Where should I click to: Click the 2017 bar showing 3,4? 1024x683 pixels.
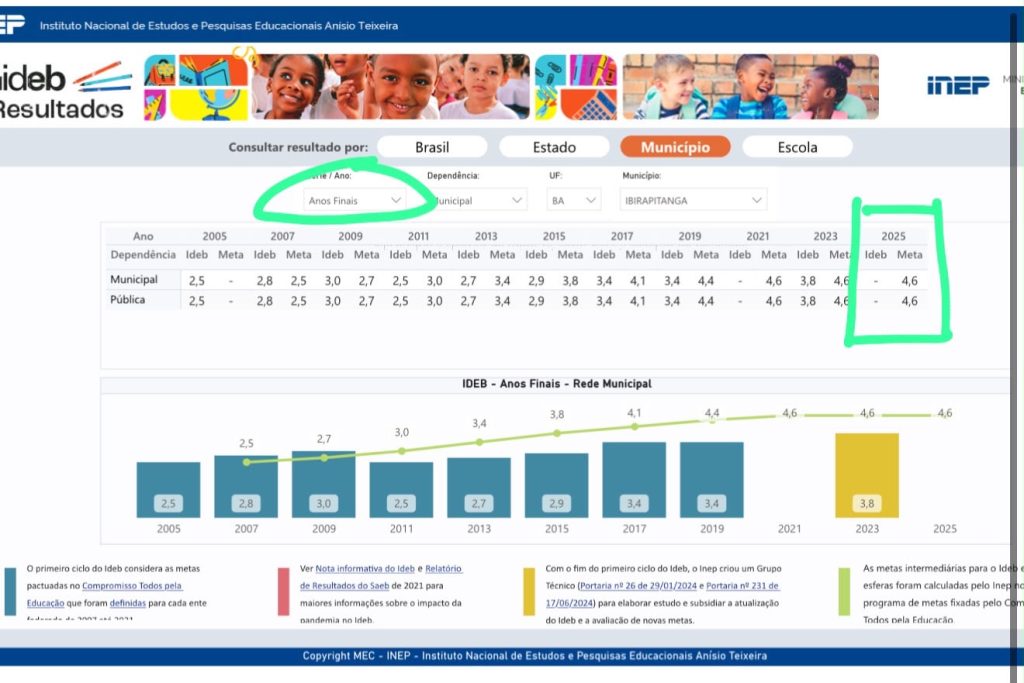[634, 480]
